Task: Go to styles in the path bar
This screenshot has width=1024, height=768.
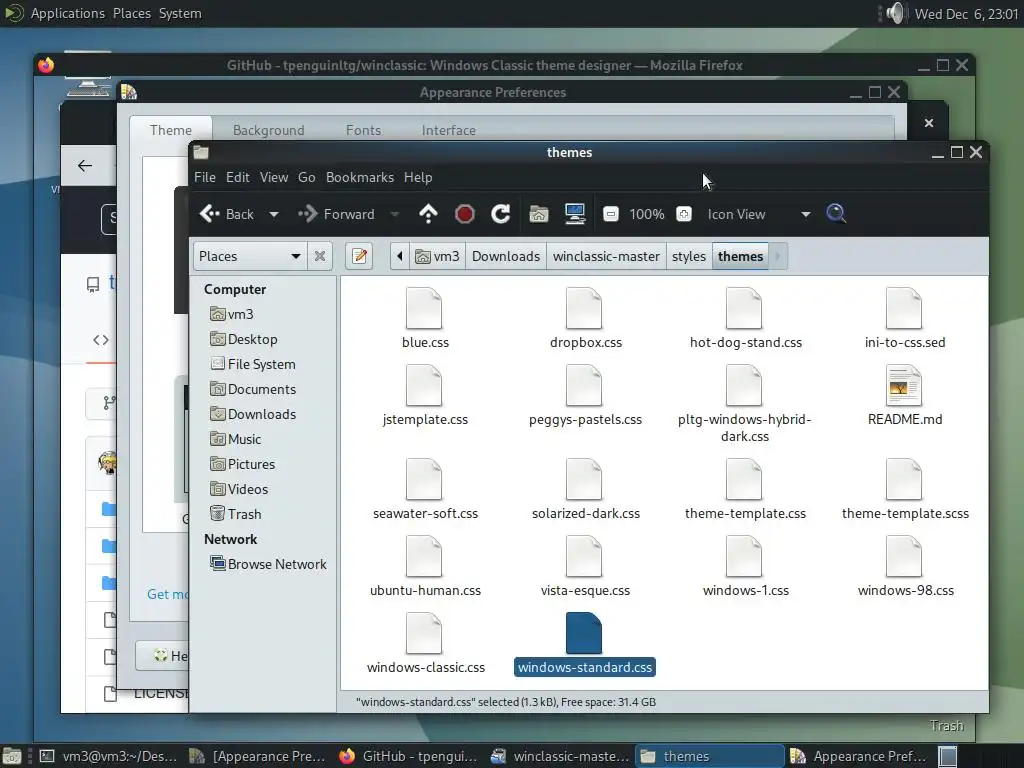Action: [689, 256]
